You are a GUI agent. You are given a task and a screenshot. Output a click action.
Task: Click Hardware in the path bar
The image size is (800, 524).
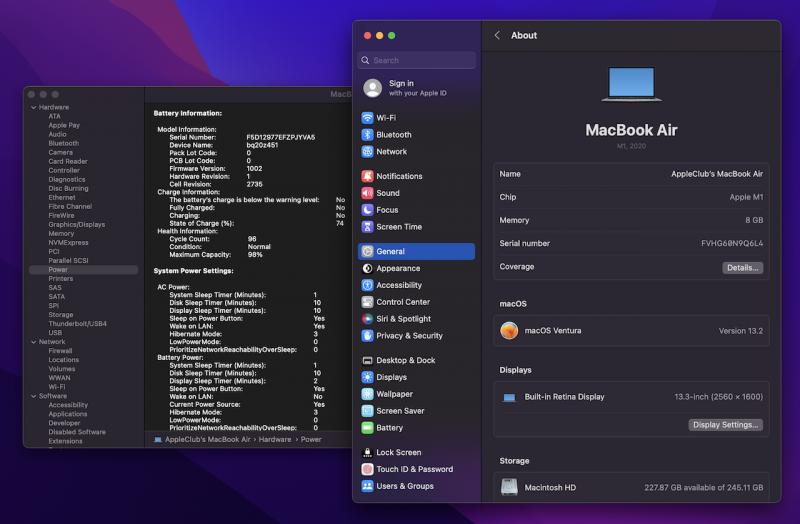[x=274, y=439]
